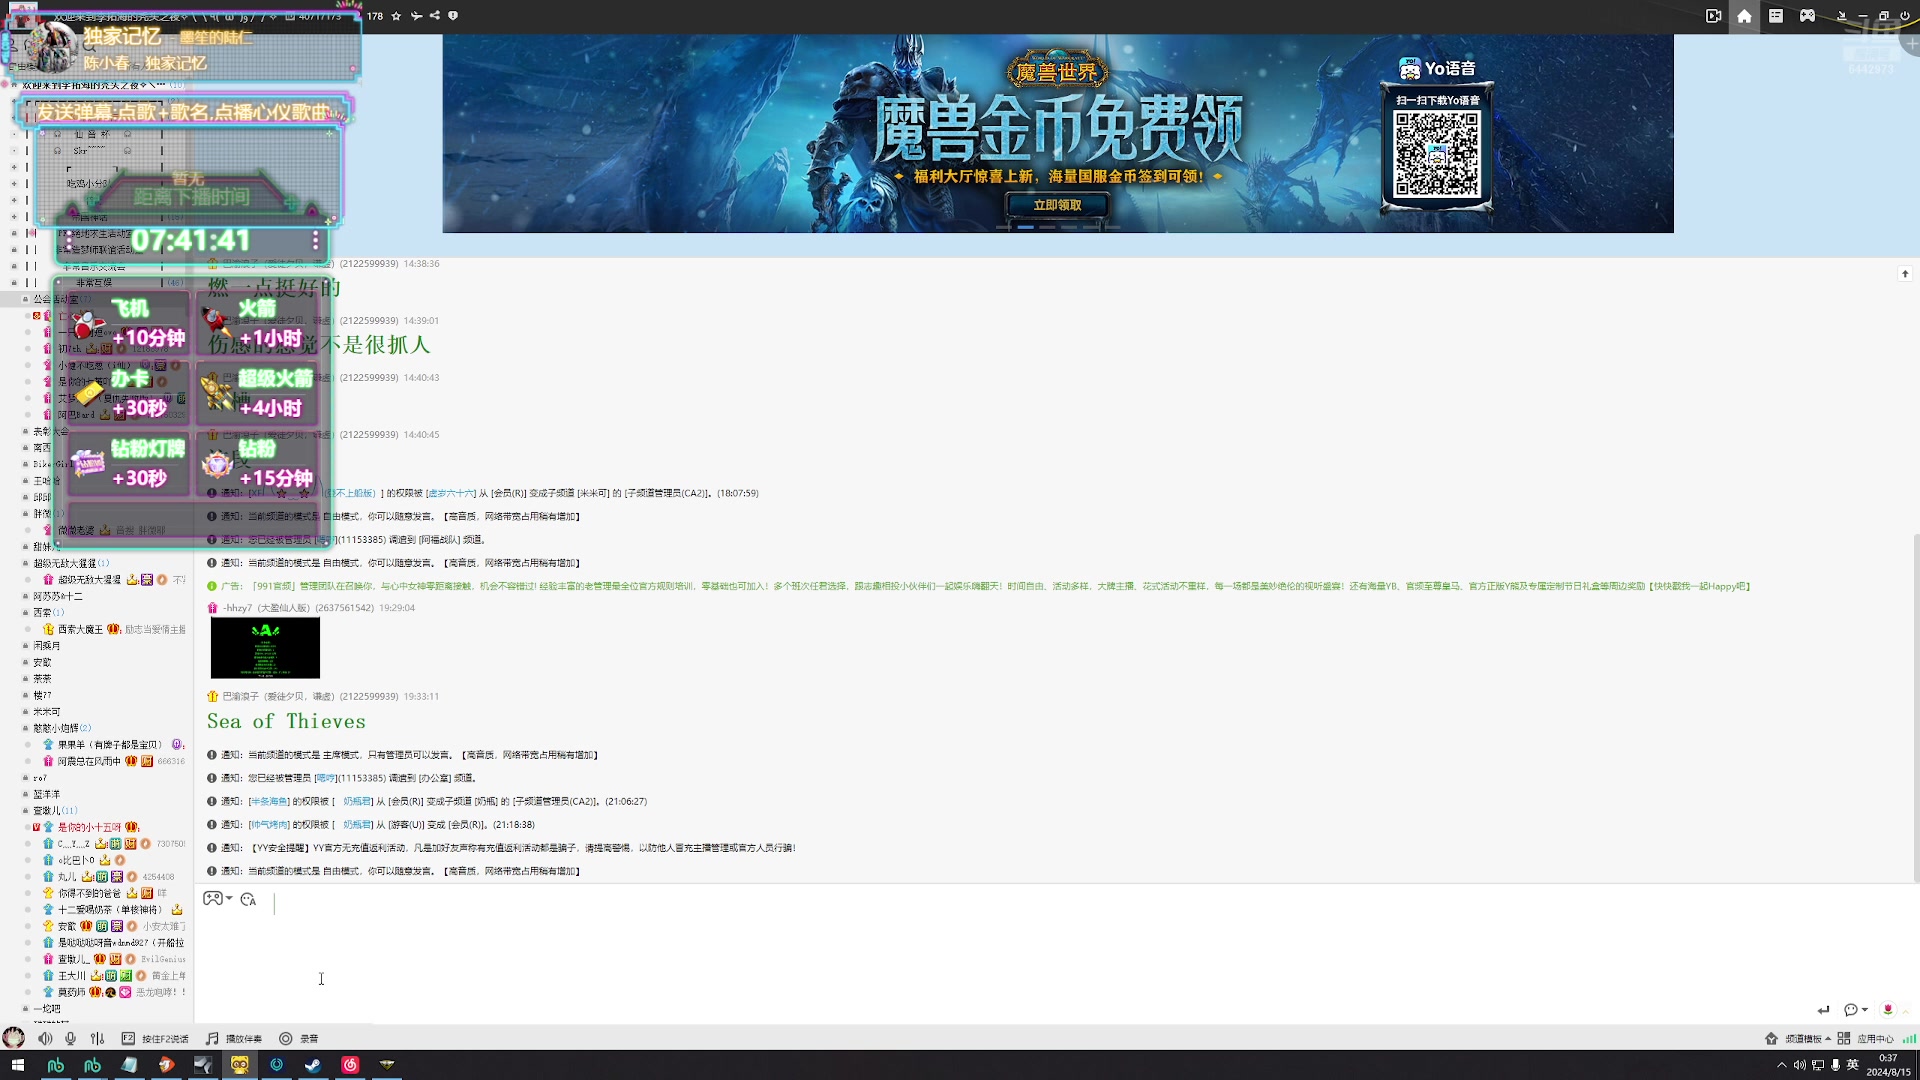Click the Yo语音 QR code on banner
1920x1080 pixels.
point(1437,153)
